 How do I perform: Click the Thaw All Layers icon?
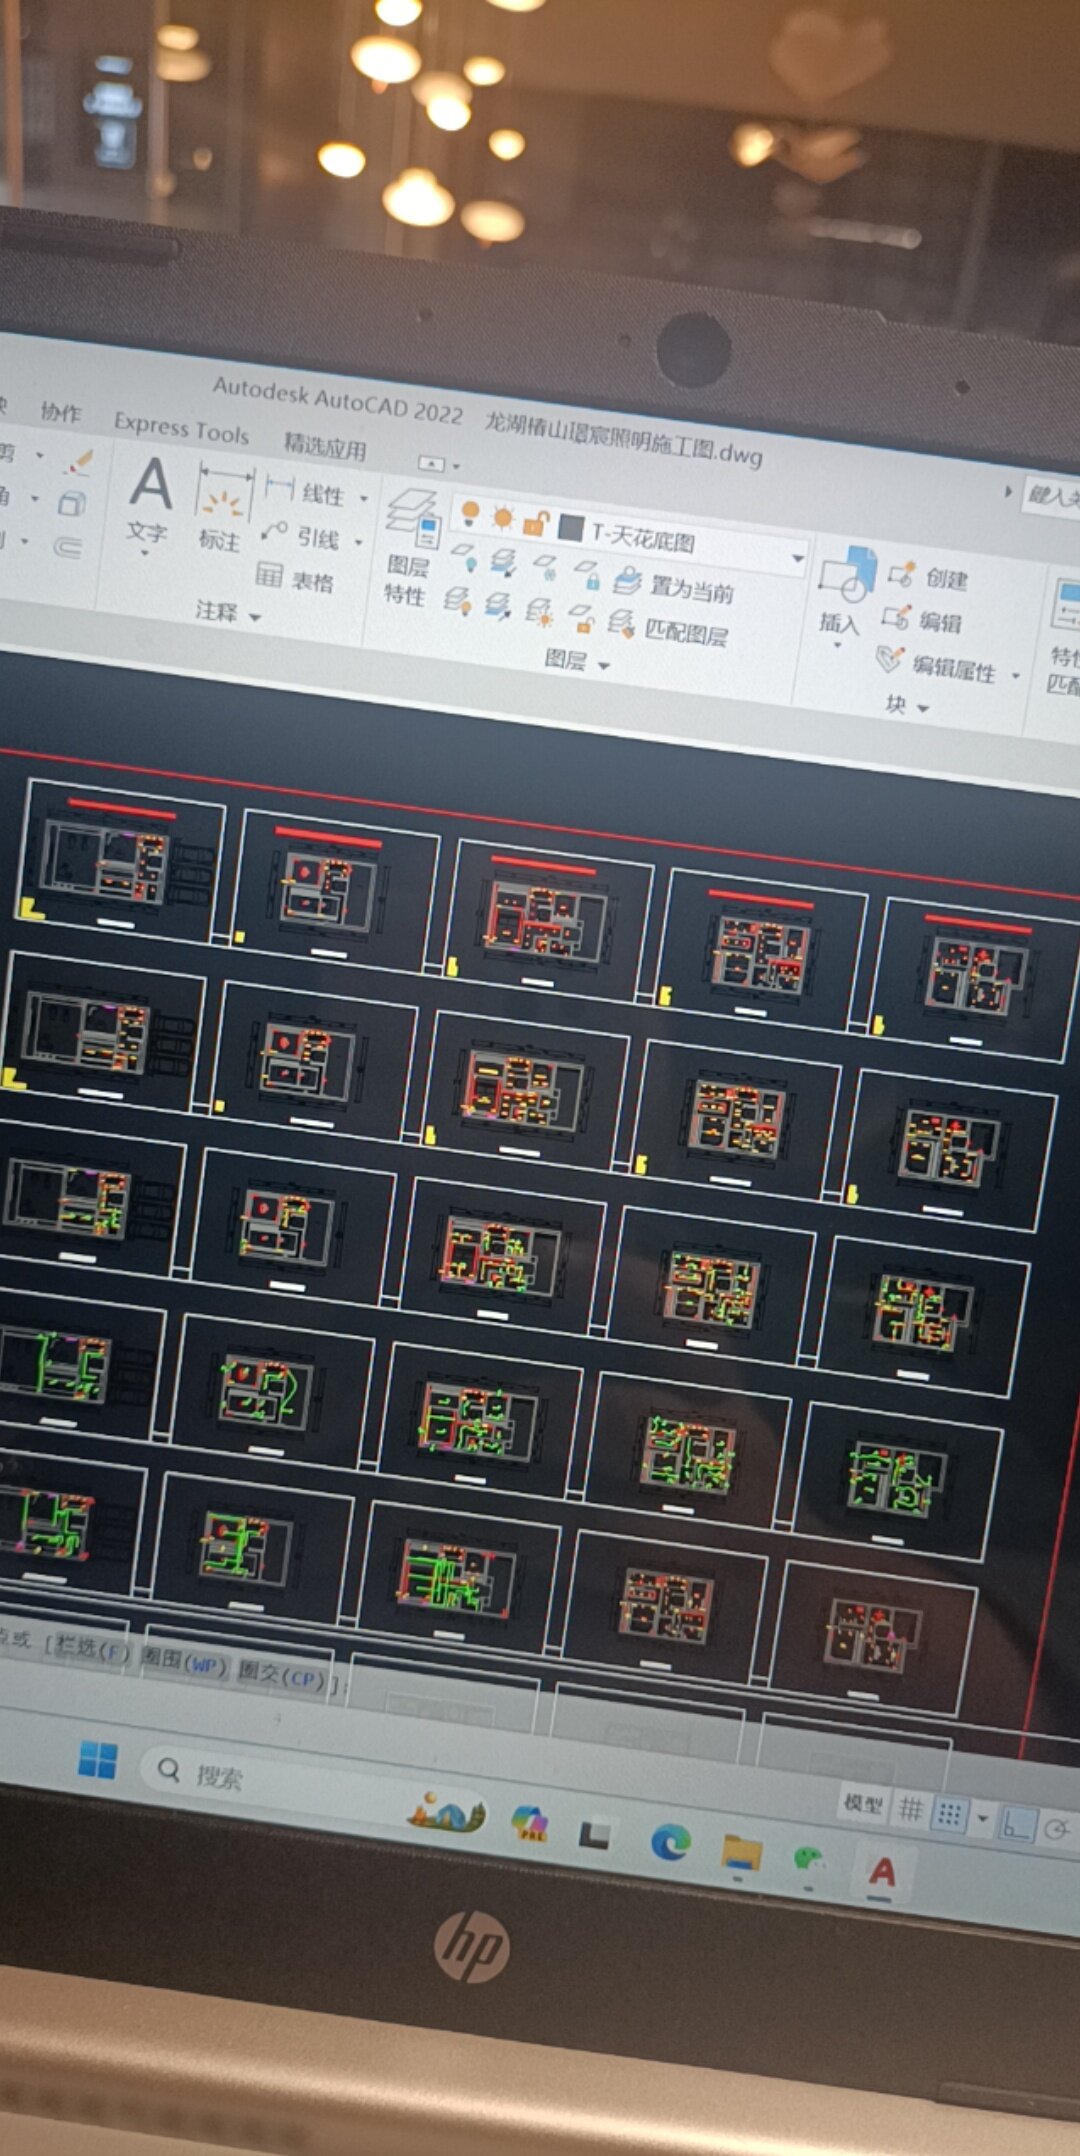click(540, 612)
